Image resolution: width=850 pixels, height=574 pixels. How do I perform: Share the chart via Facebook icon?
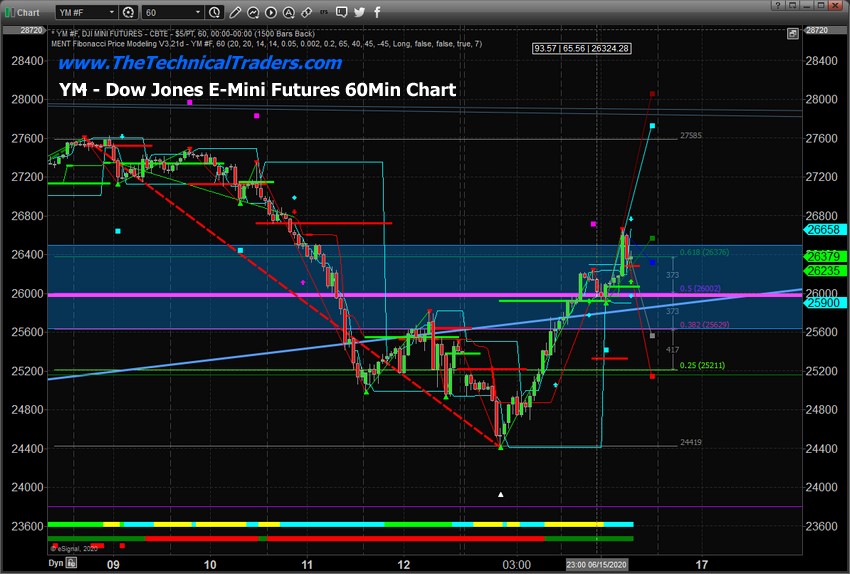[376, 12]
